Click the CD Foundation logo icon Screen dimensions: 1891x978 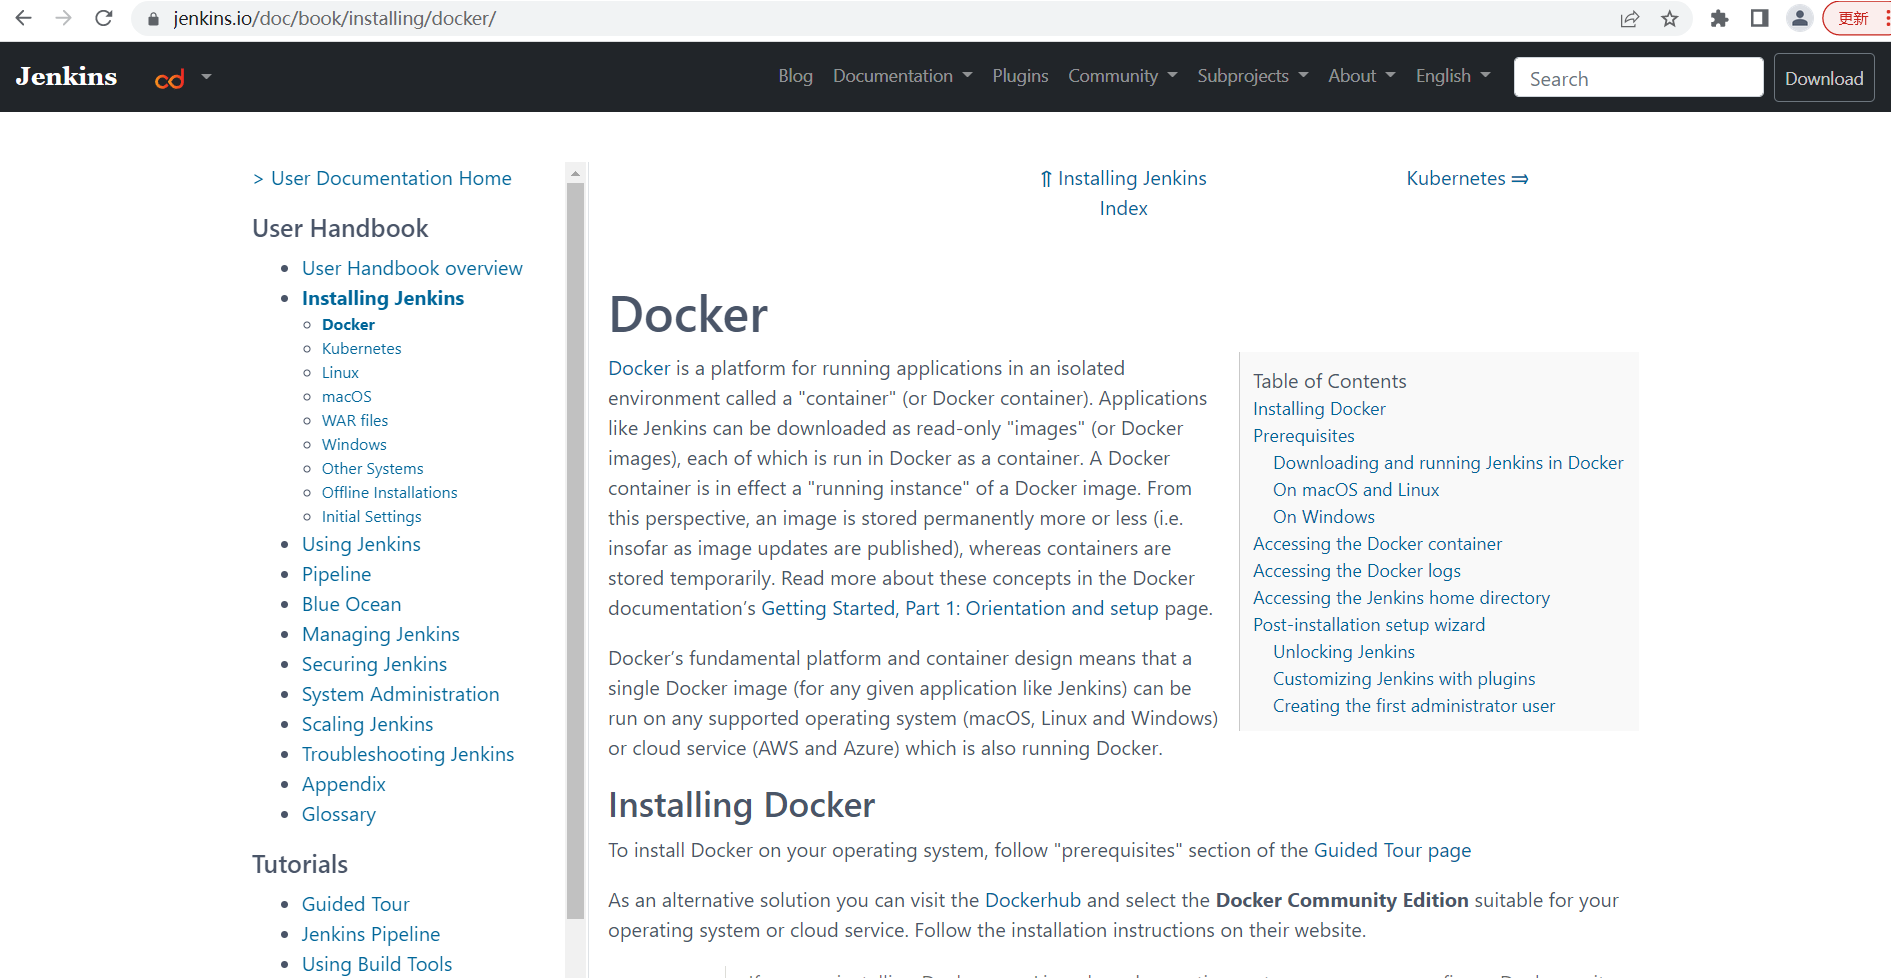pyautogui.click(x=169, y=79)
